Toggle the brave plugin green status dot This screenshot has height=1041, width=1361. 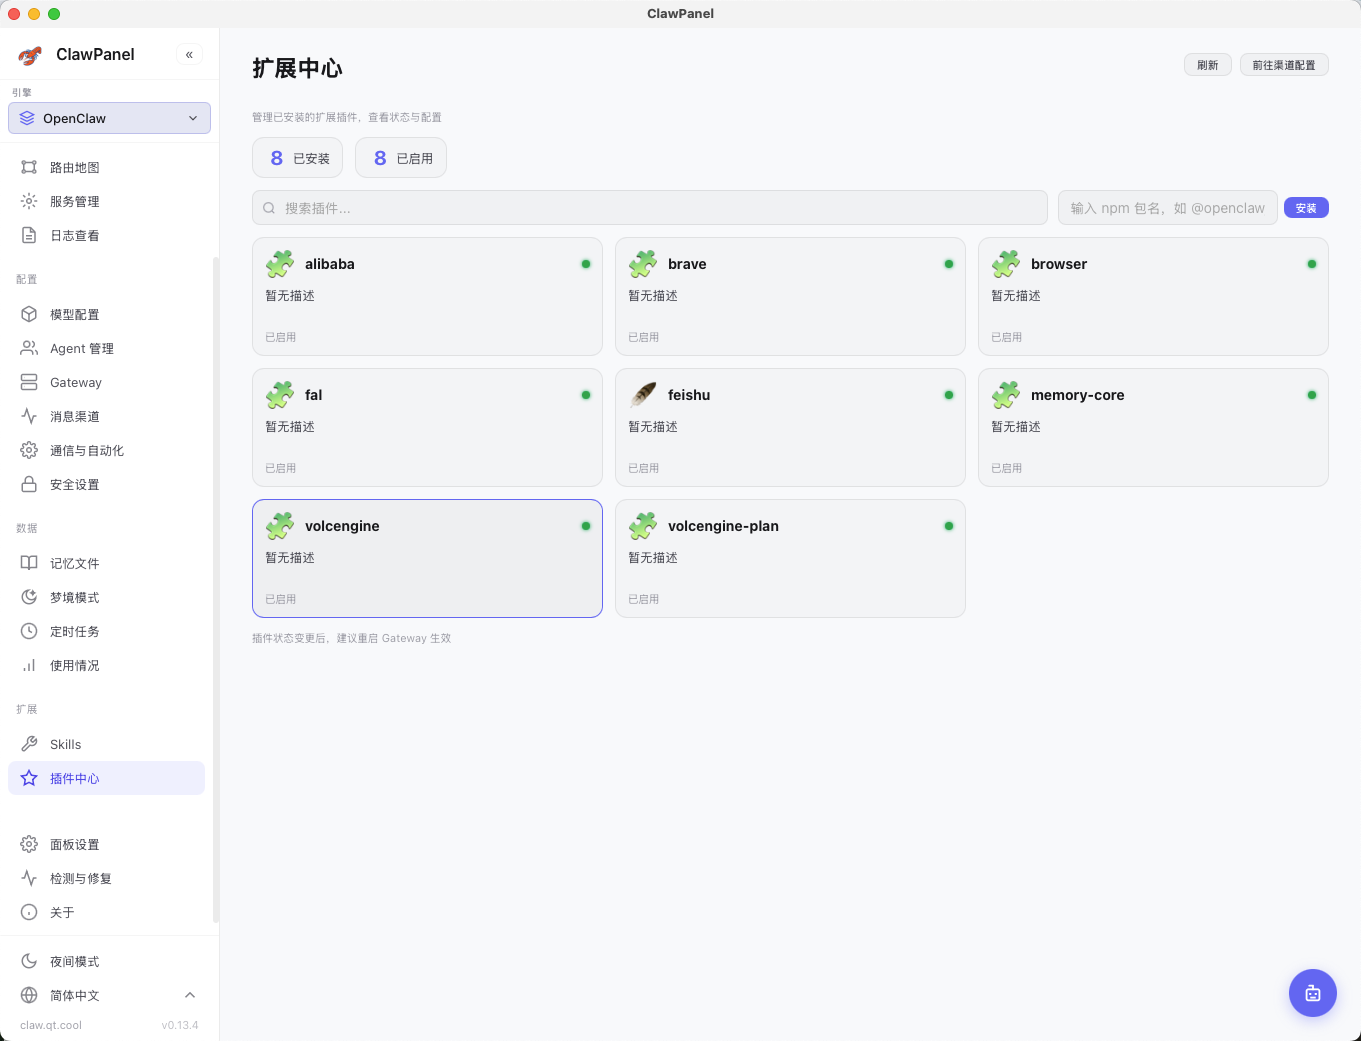[x=948, y=264]
